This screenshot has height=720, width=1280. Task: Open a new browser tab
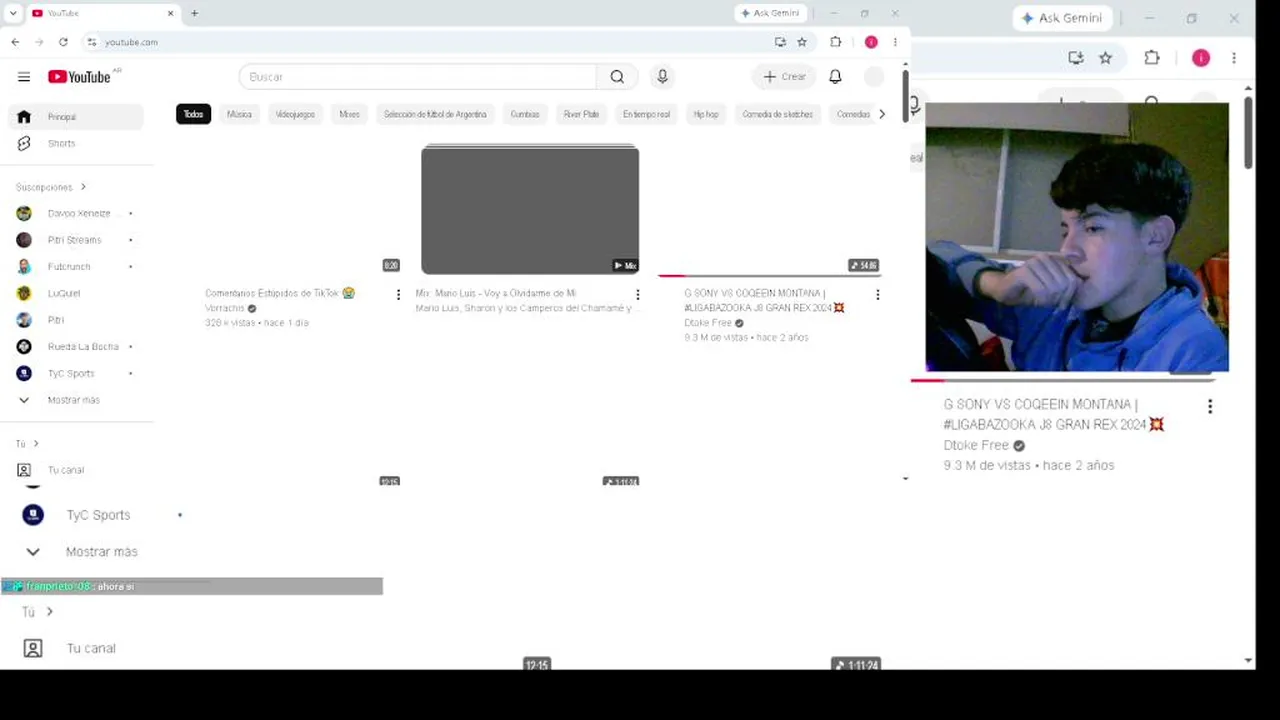pos(194,13)
